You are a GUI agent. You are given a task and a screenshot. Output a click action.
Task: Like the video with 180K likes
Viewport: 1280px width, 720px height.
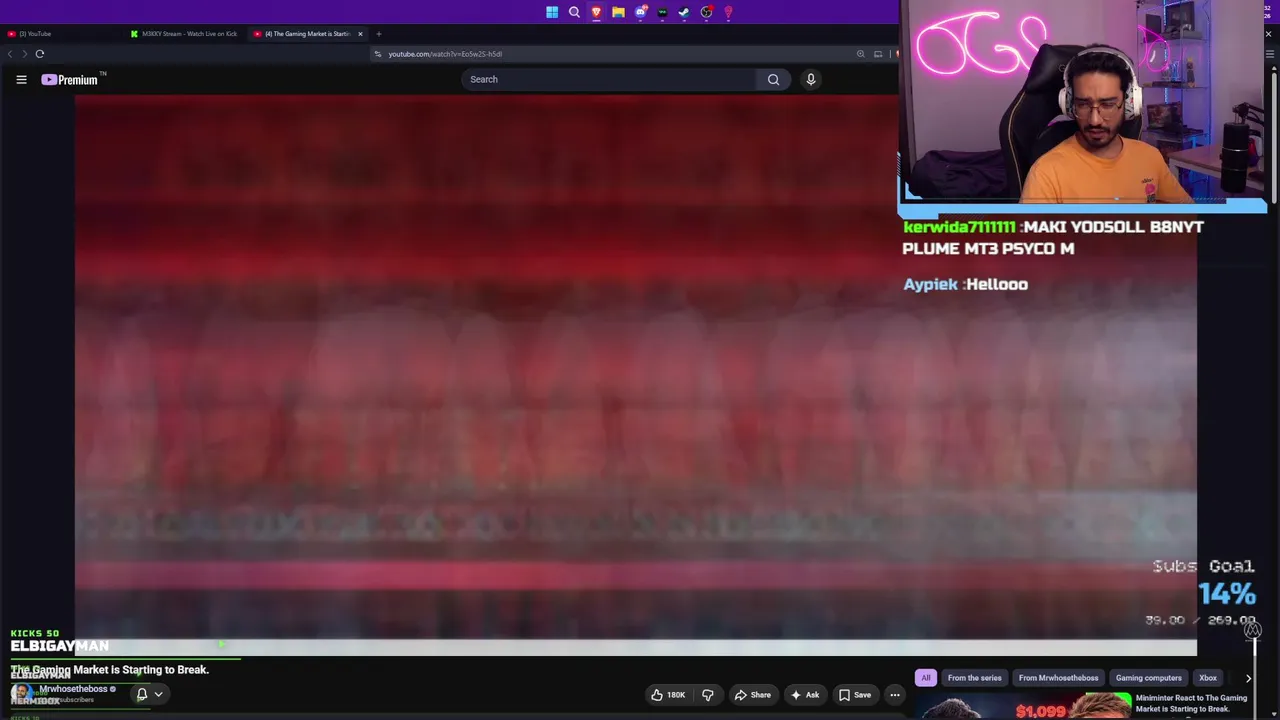tap(668, 695)
